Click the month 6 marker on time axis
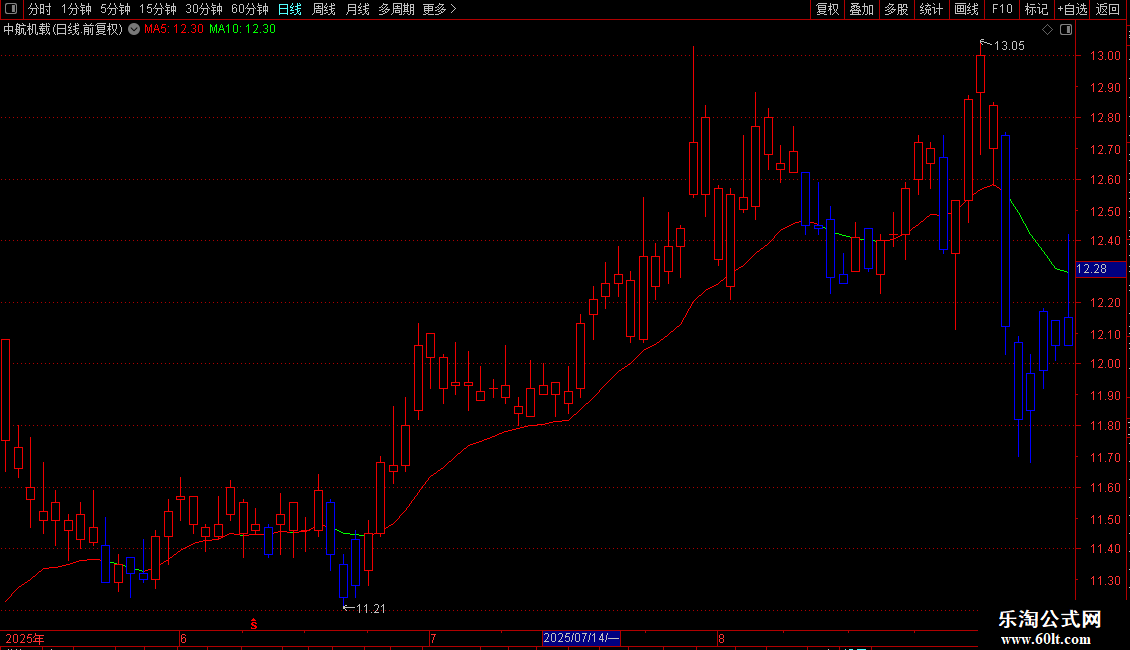1130x650 pixels. pos(184,638)
